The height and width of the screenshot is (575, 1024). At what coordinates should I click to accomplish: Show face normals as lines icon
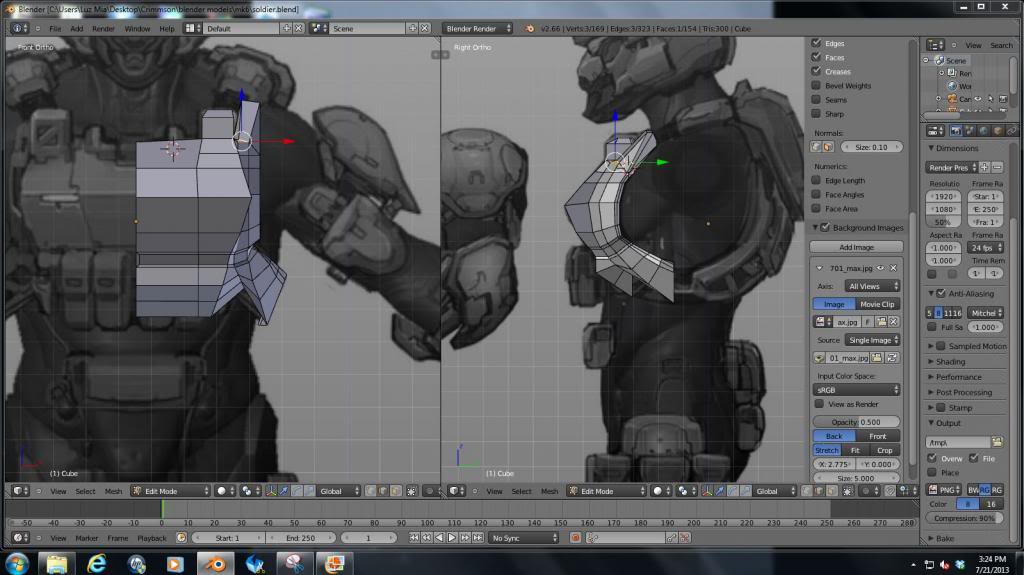pyautogui.click(x=828, y=147)
